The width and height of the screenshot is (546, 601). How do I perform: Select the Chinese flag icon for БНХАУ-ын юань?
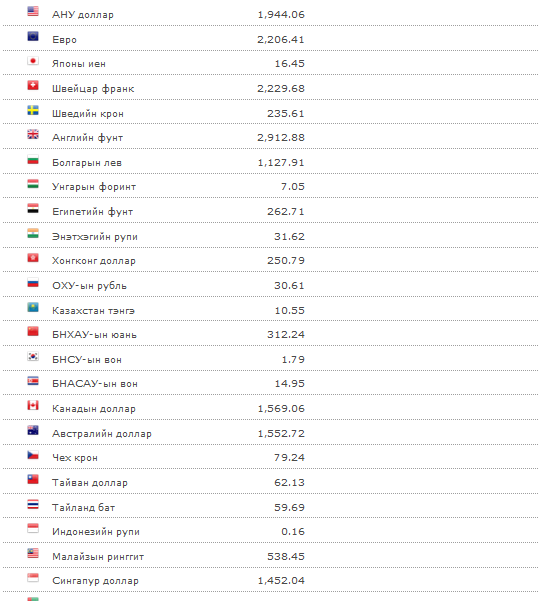(33, 331)
